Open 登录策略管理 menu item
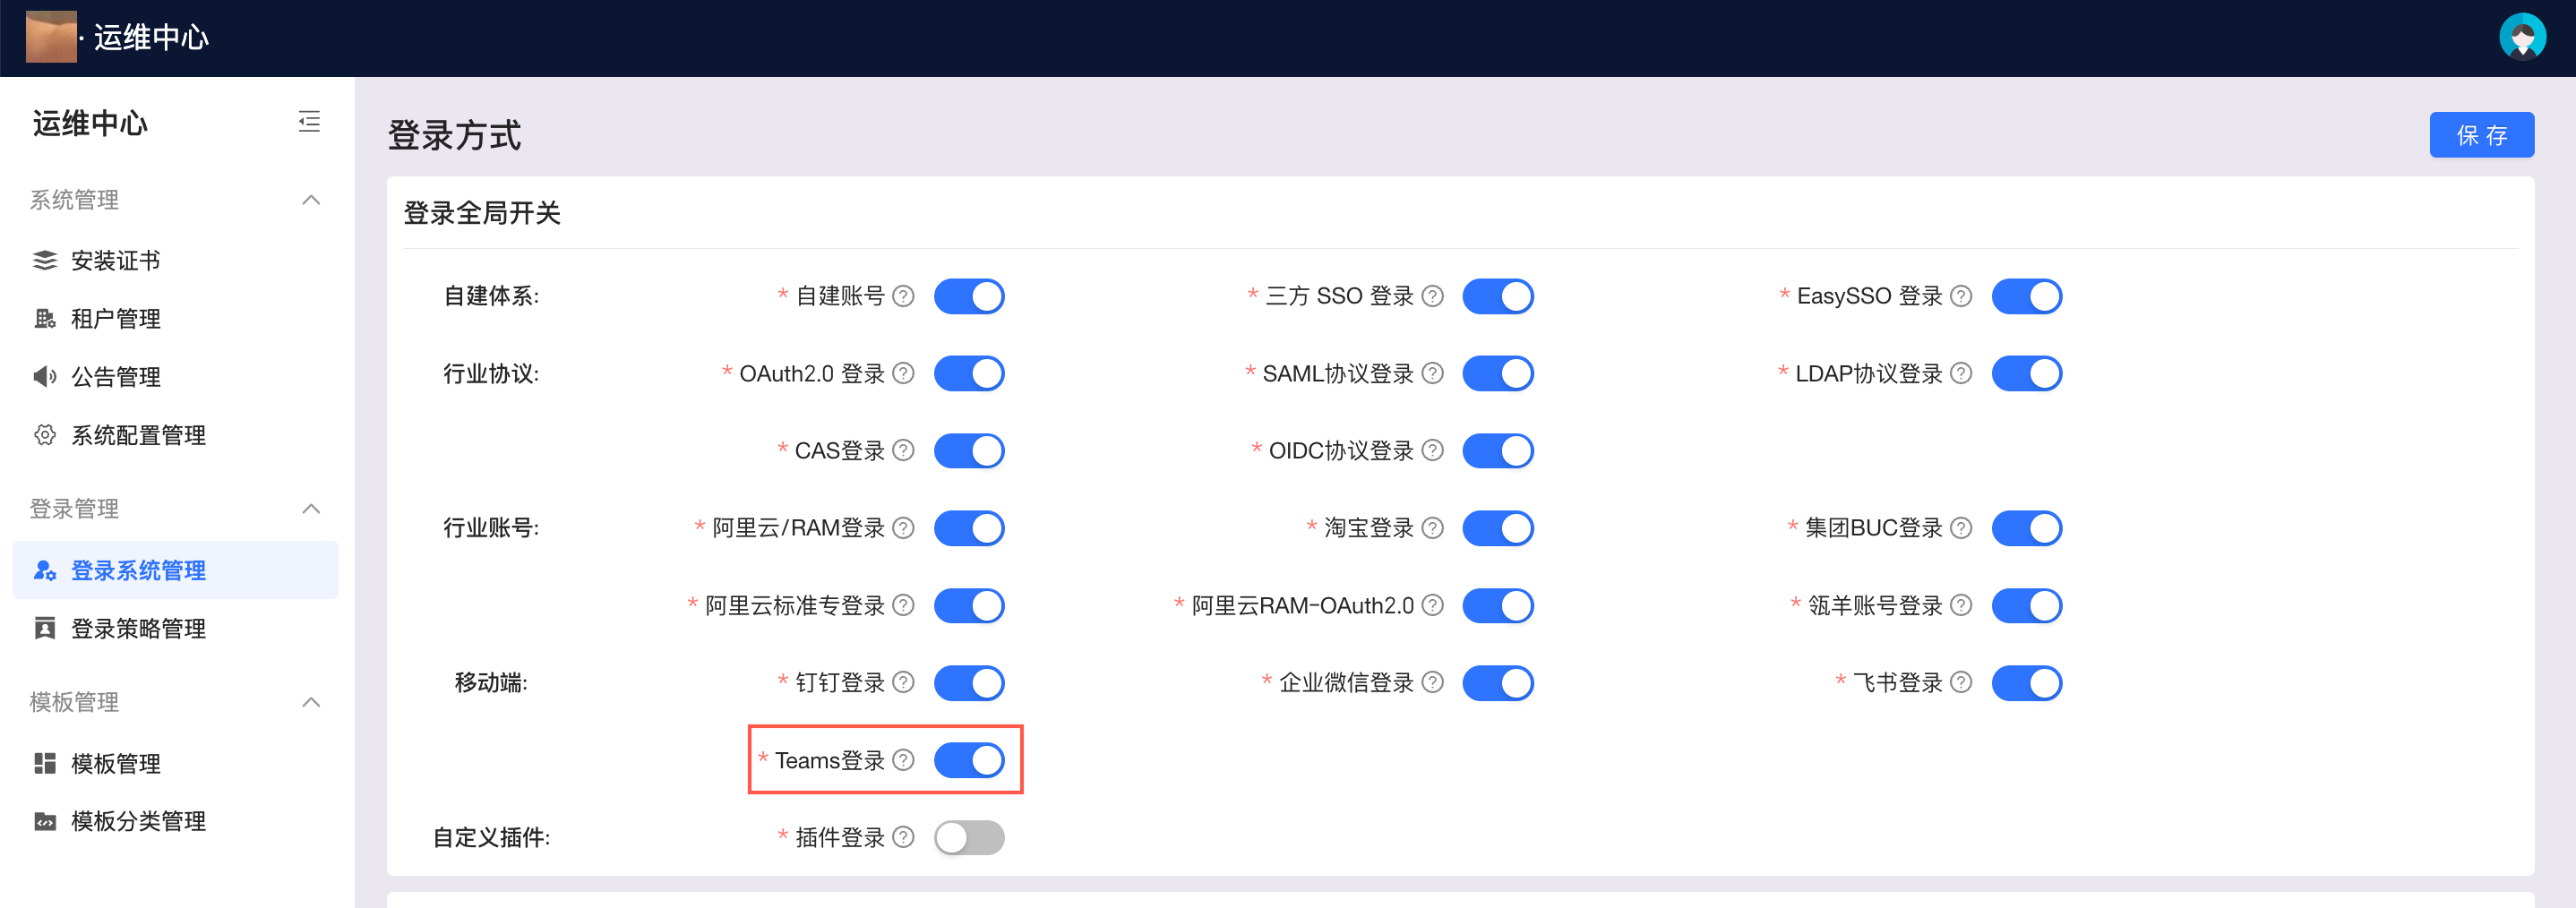 point(138,629)
